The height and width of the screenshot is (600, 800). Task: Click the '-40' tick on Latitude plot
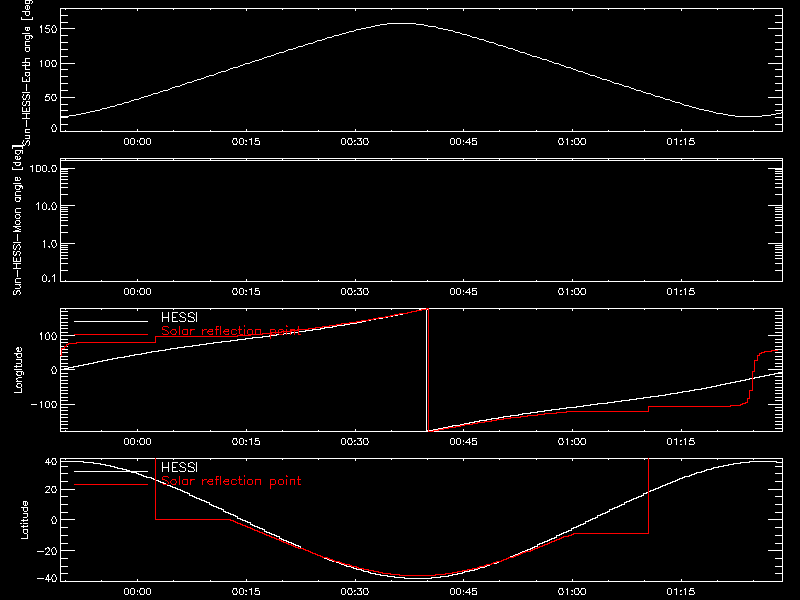coord(48,579)
